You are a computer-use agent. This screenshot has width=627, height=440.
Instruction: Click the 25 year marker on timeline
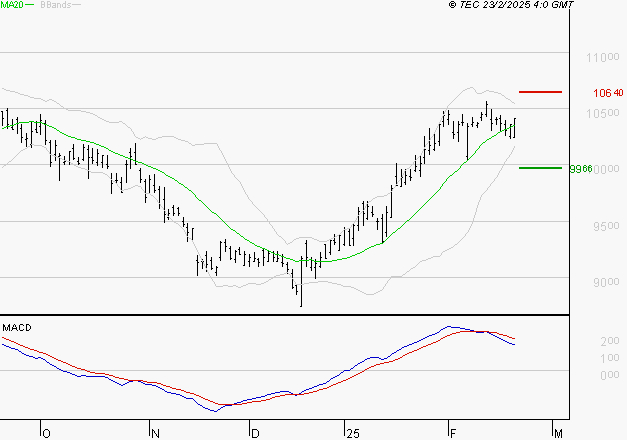[x=352, y=433]
